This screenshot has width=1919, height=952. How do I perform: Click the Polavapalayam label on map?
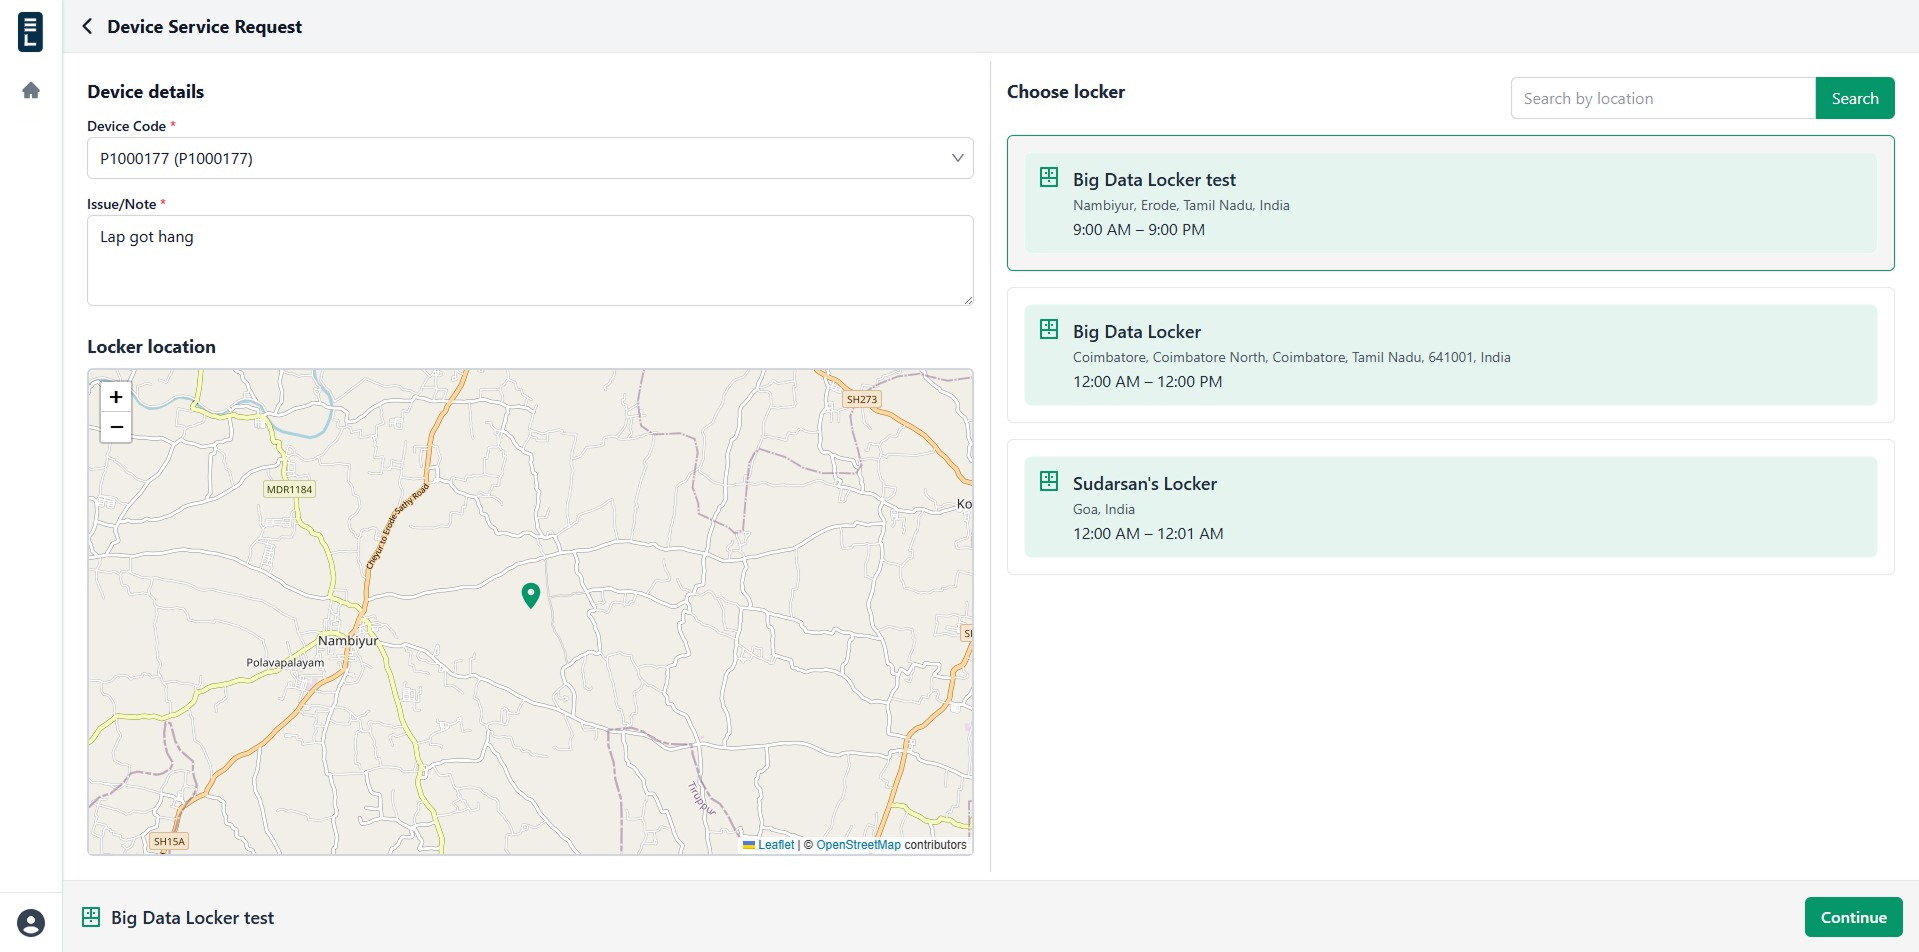[285, 663]
